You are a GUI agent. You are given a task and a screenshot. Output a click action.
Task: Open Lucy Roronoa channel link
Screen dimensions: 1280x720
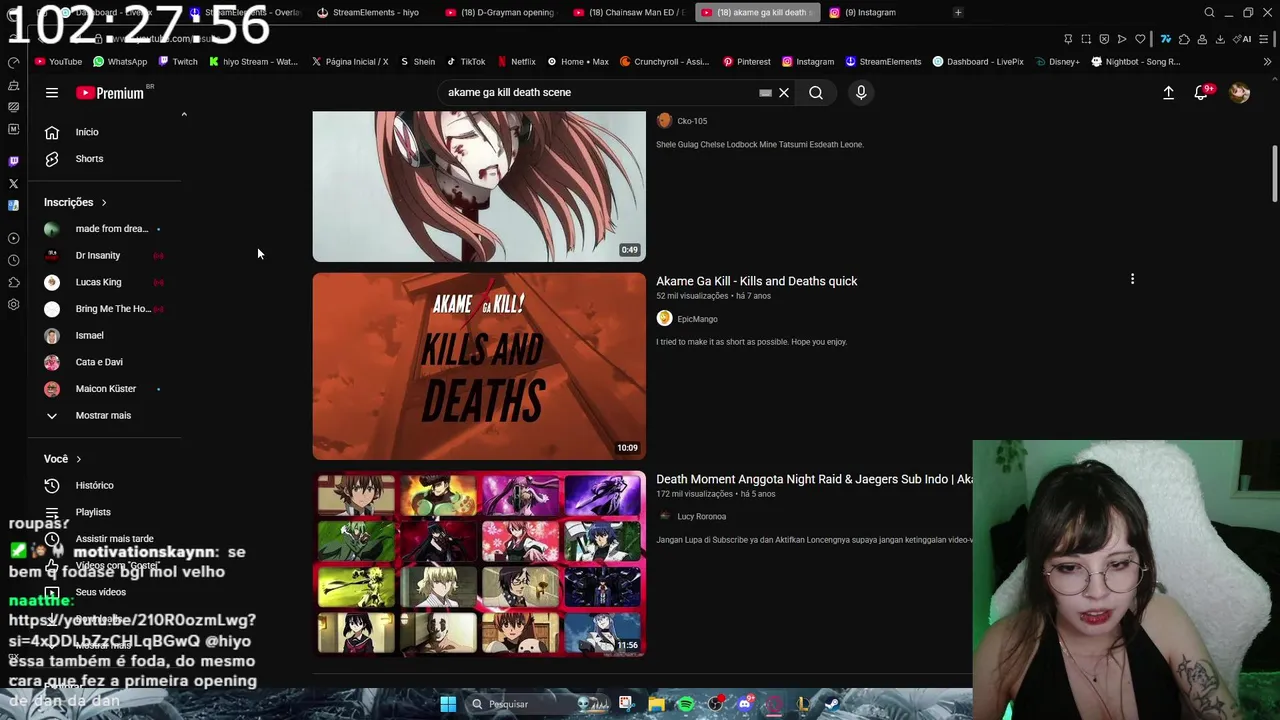(701, 517)
